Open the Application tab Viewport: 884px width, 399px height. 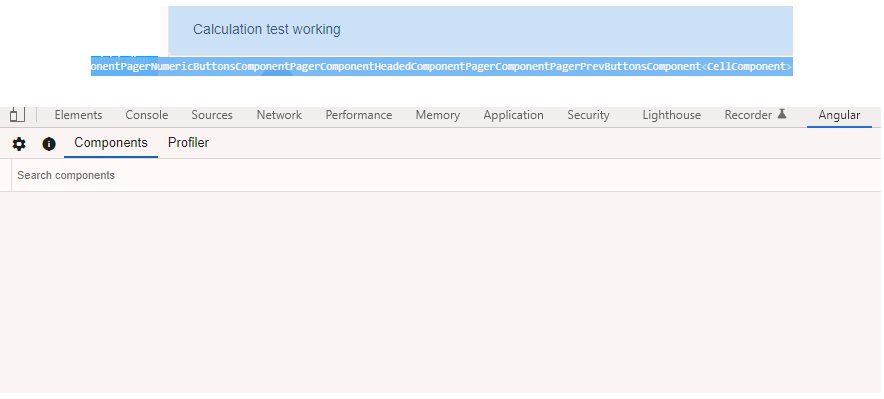[514, 115]
